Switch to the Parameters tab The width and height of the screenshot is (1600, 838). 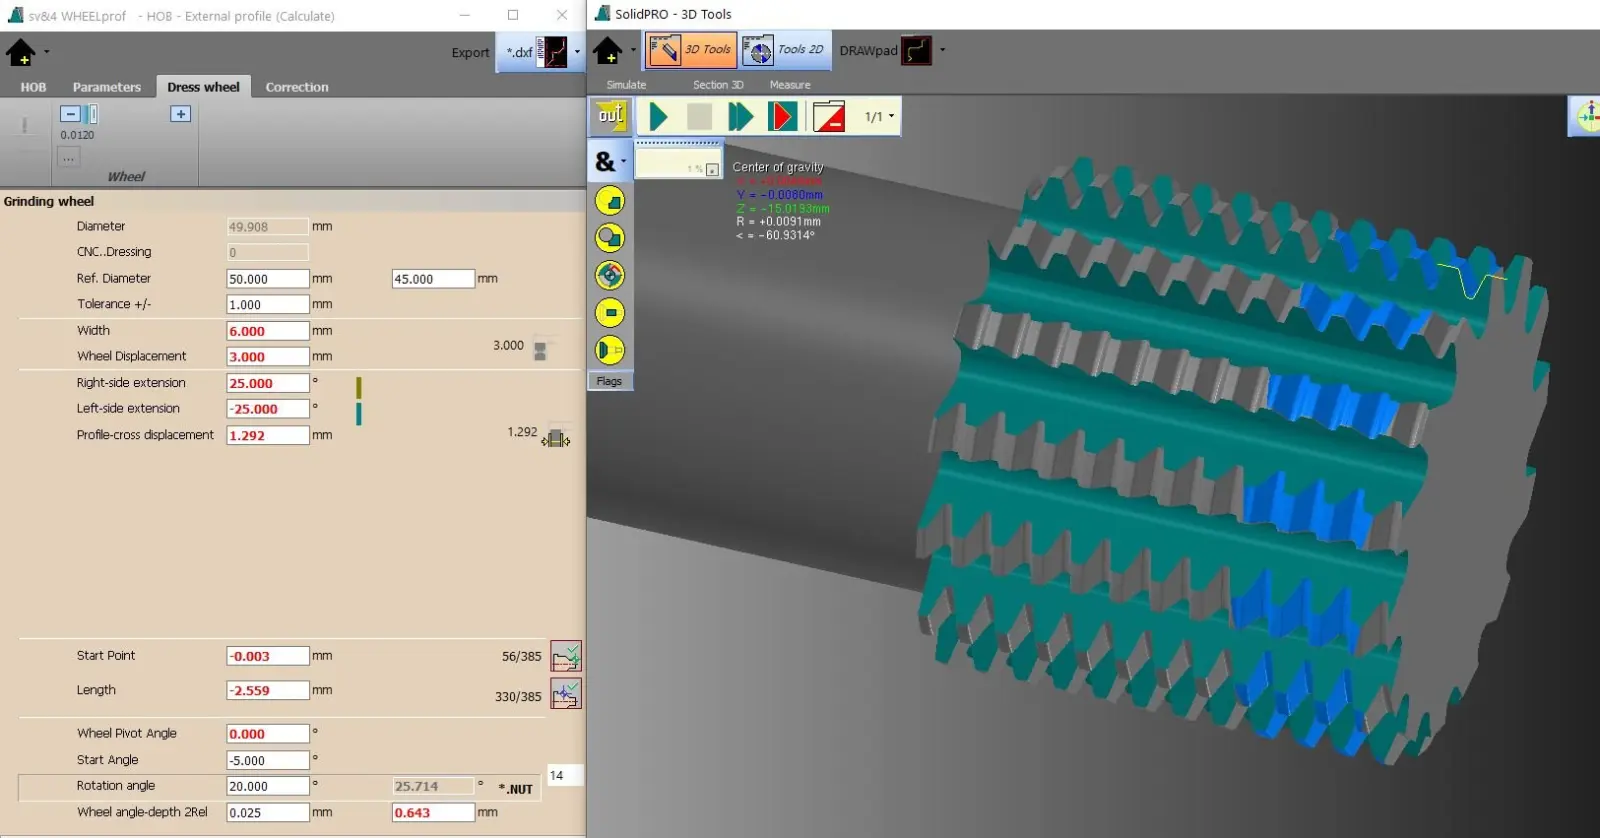(107, 87)
